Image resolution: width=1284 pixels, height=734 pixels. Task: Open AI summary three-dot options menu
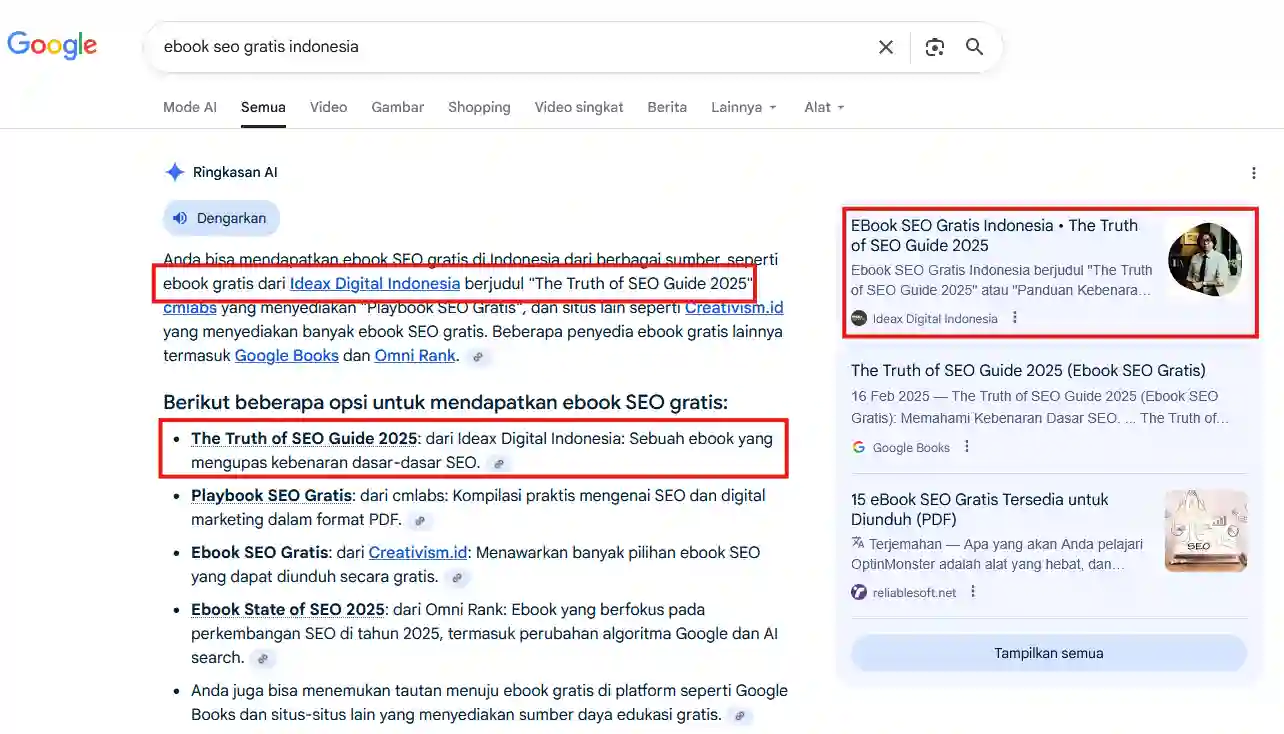click(1253, 173)
